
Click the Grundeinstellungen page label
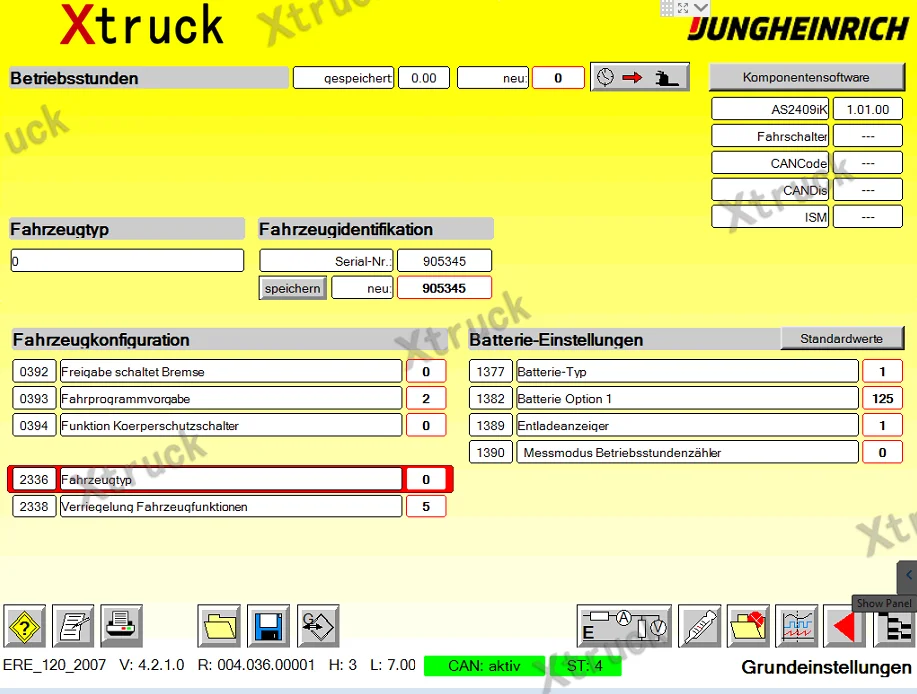point(826,667)
